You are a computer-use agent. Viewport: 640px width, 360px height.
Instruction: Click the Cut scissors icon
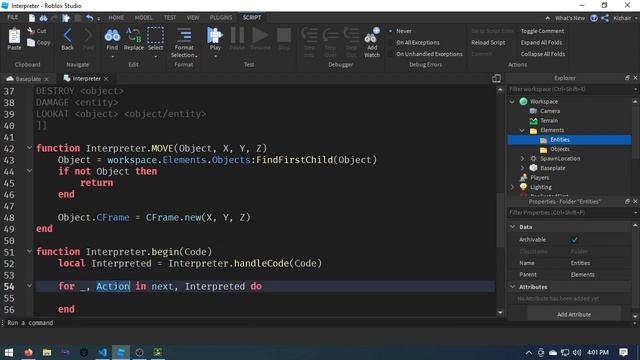(x=31, y=31)
